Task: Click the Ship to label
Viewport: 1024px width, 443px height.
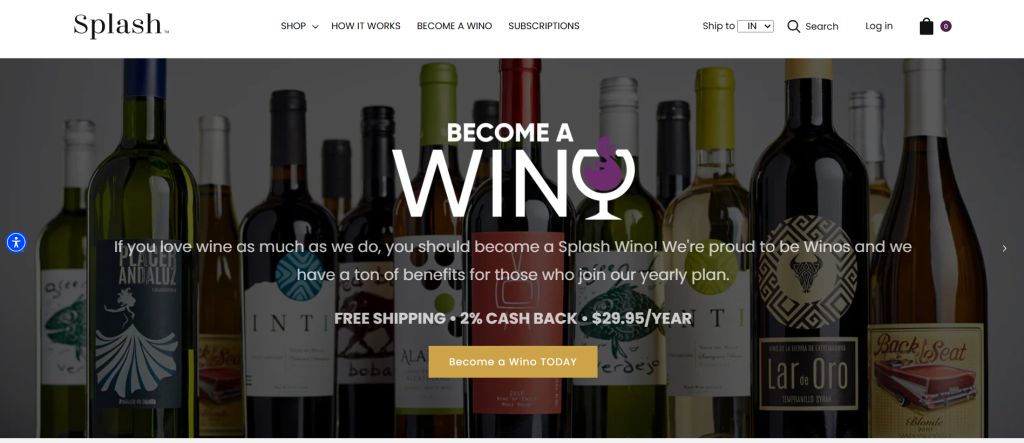Action: pos(718,26)
